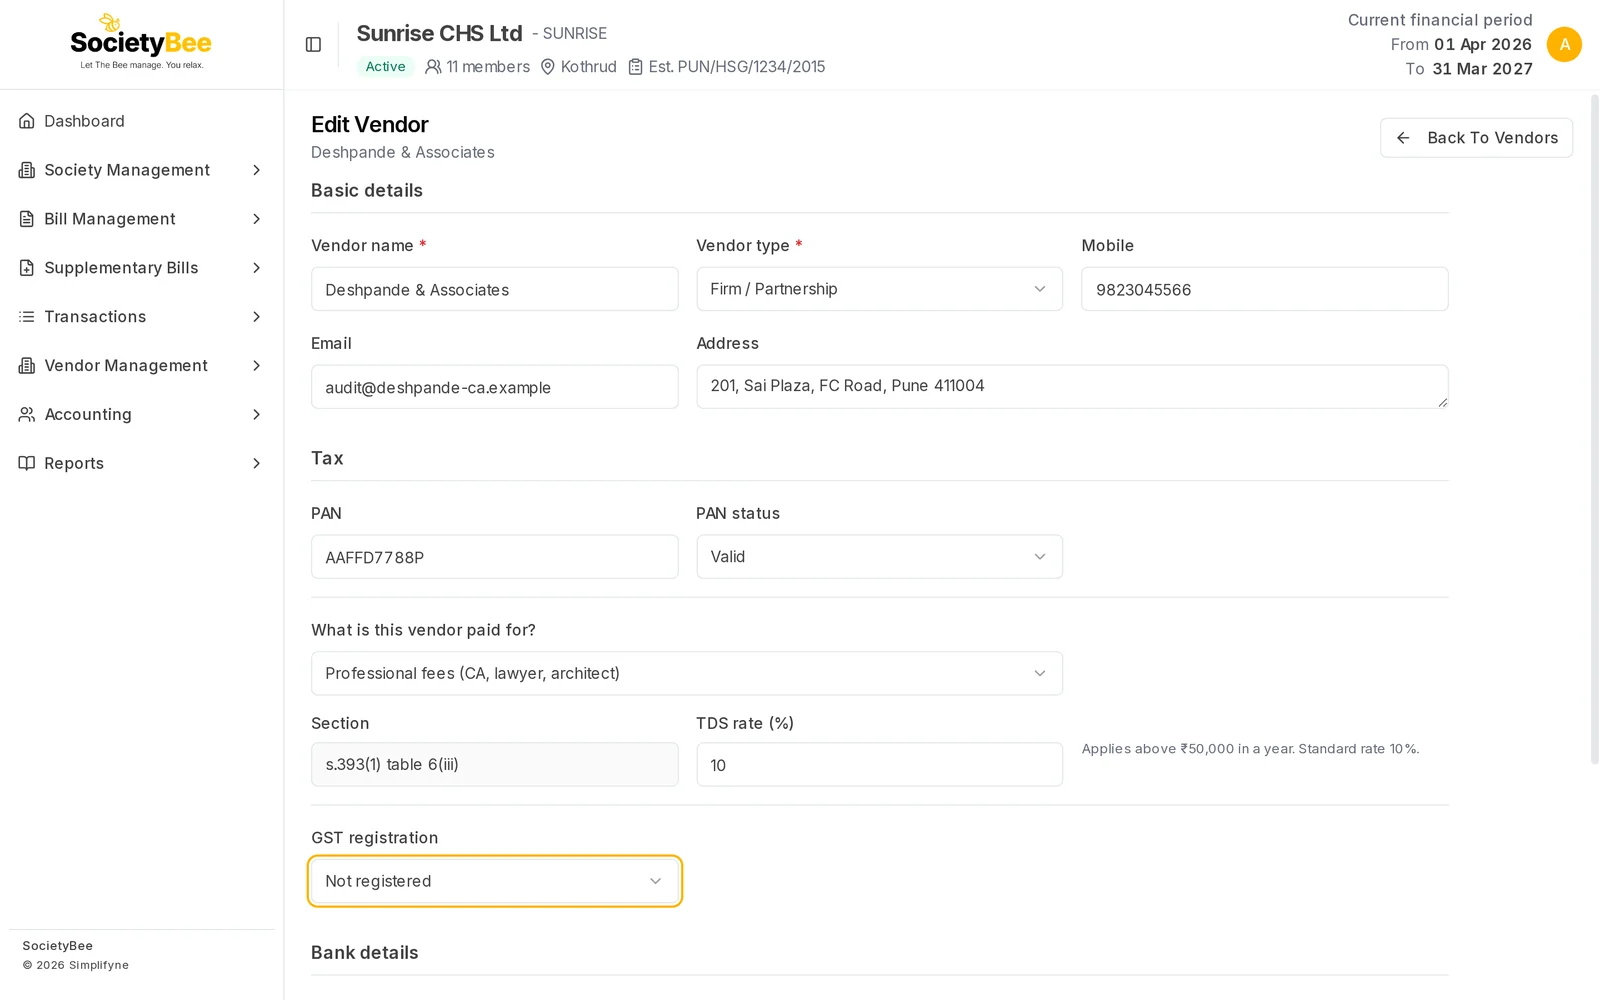Click the Active status badge

(385, 67)
